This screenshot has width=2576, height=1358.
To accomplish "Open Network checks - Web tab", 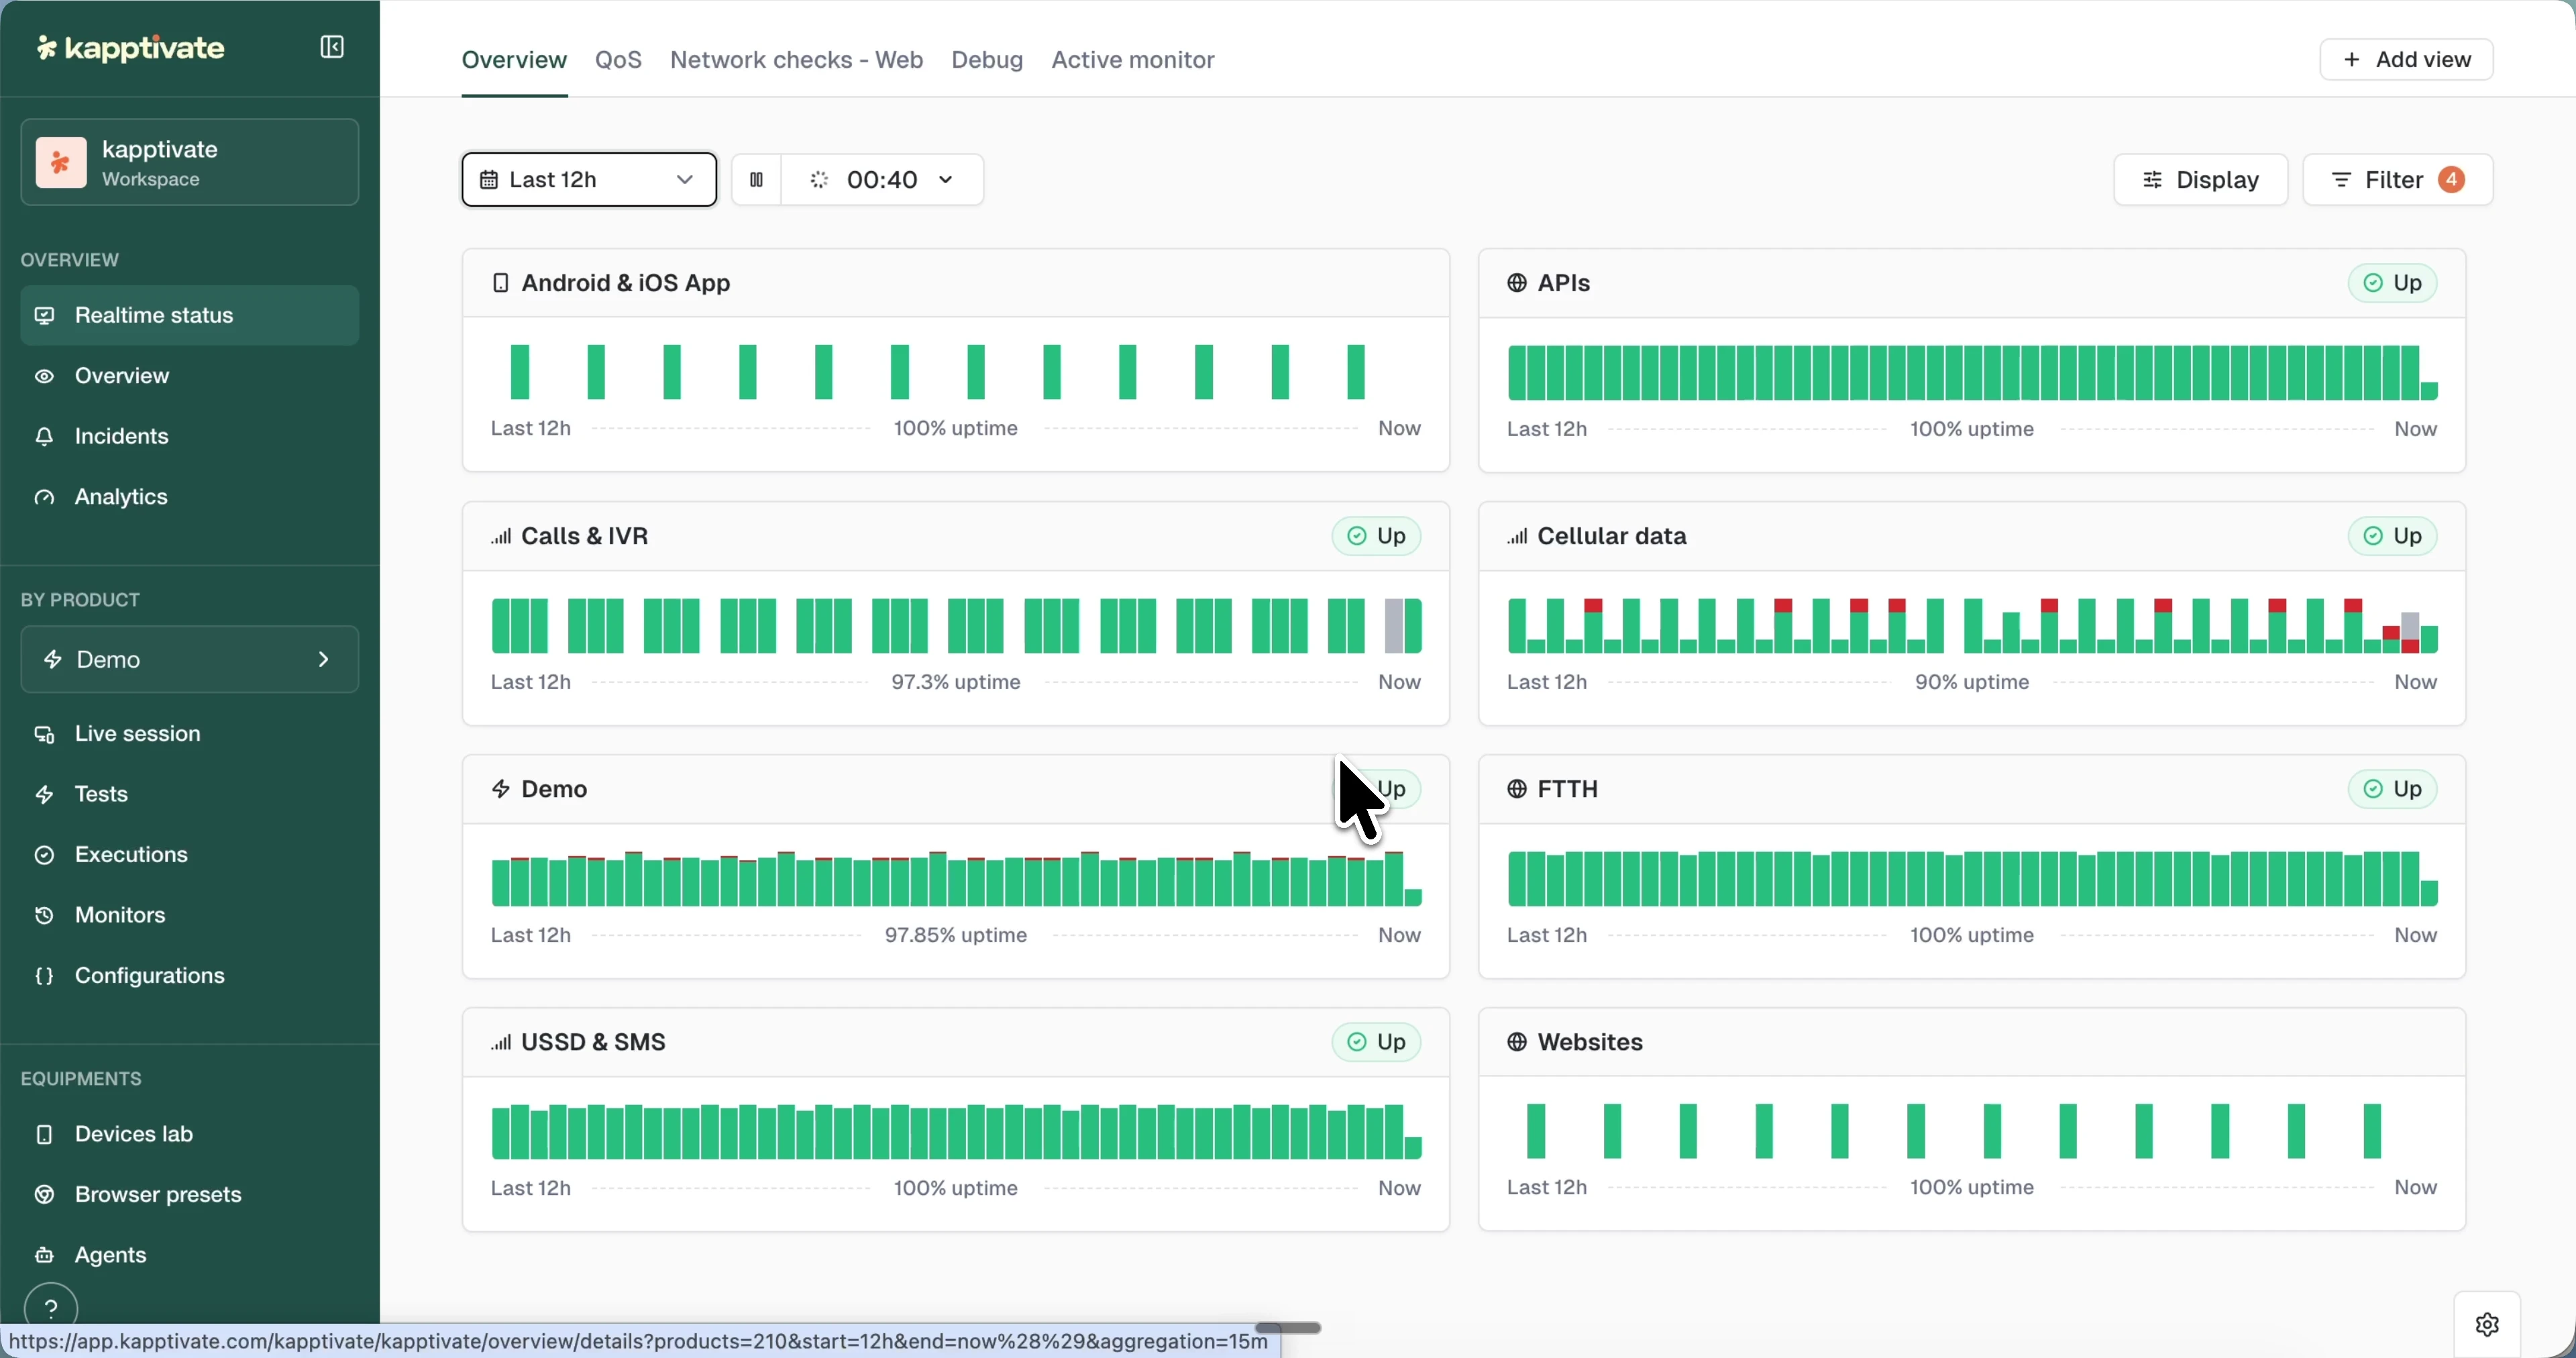I will tap(796, 60).
